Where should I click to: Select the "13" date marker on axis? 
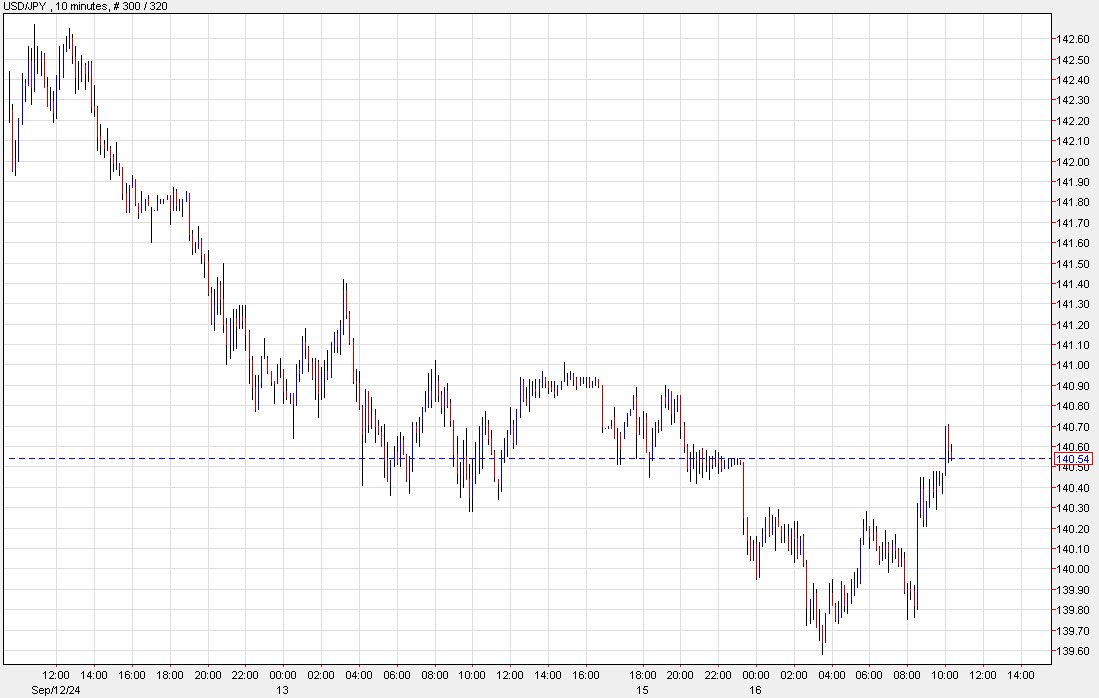click(x=283, y=689)
